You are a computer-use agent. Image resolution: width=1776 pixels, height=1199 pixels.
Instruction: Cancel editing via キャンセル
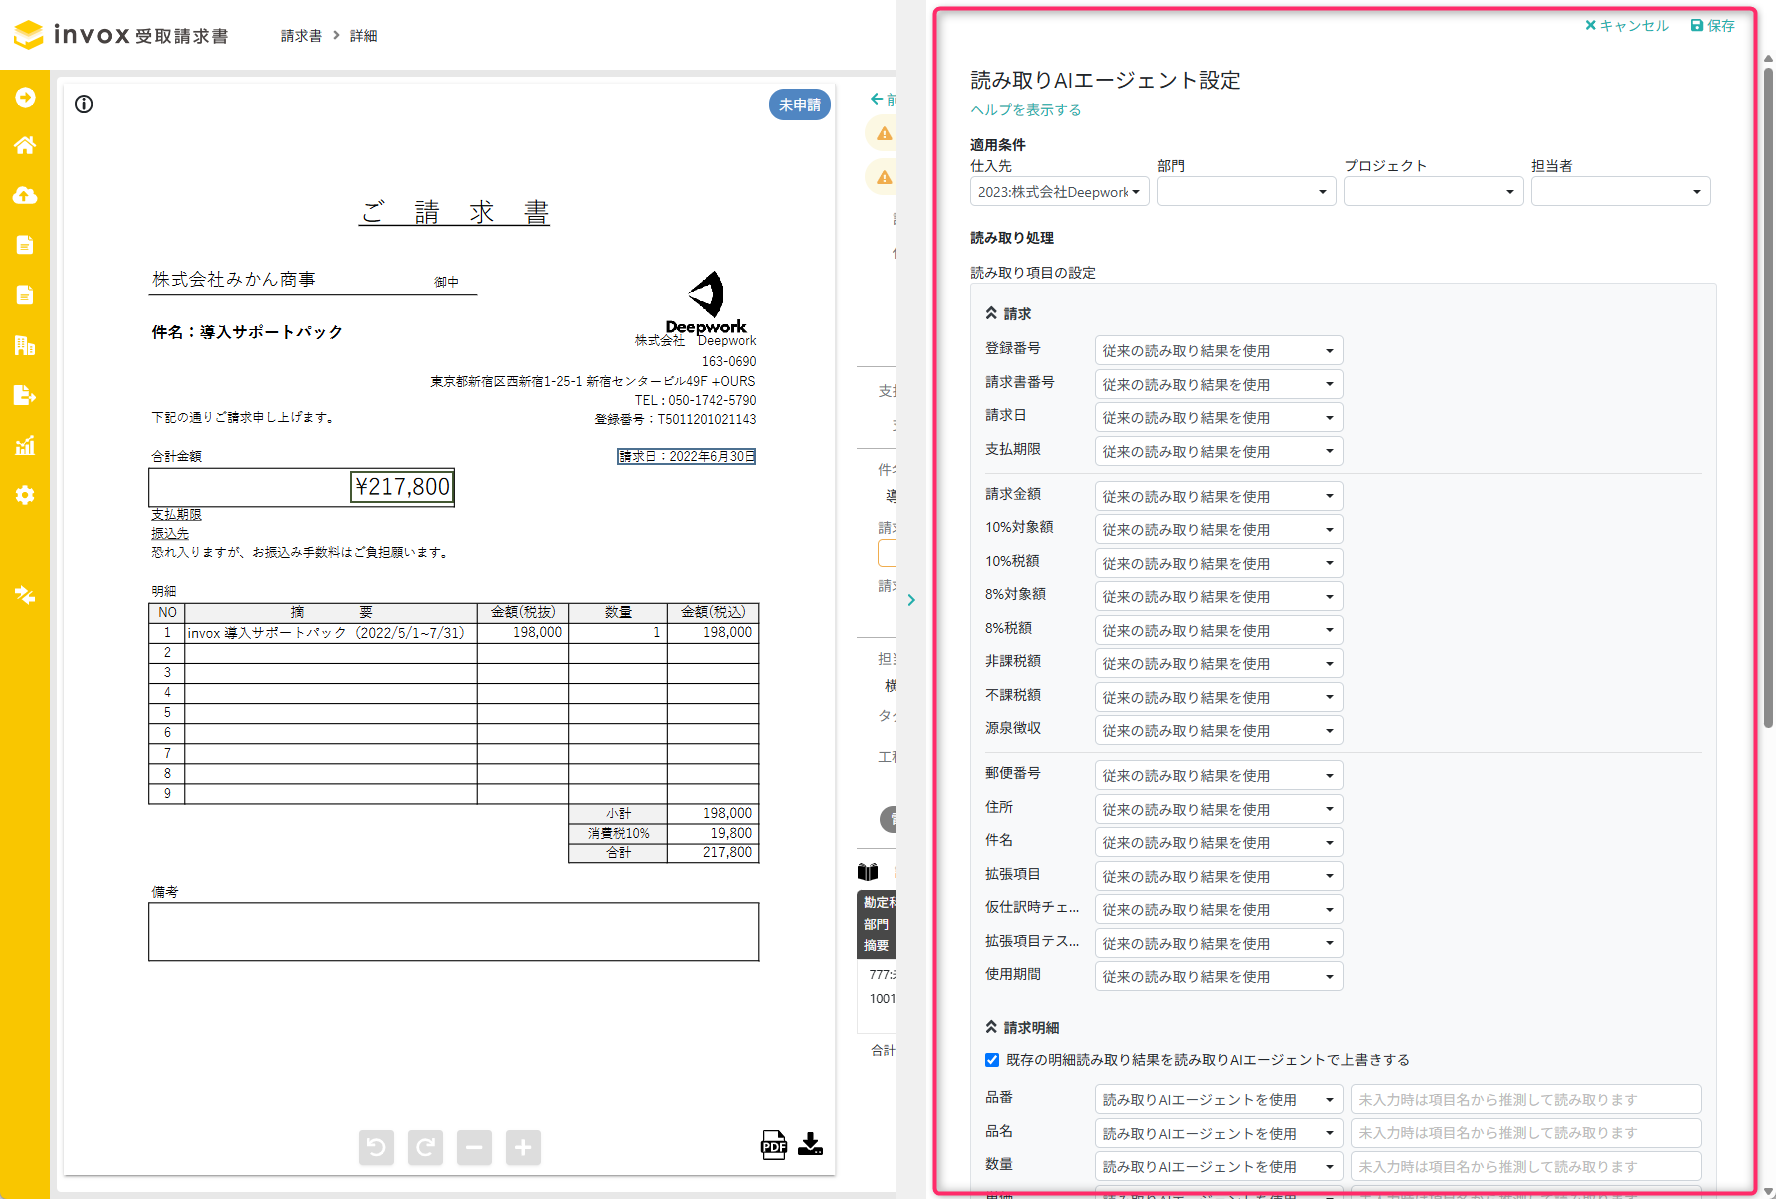coord(1627,25)
